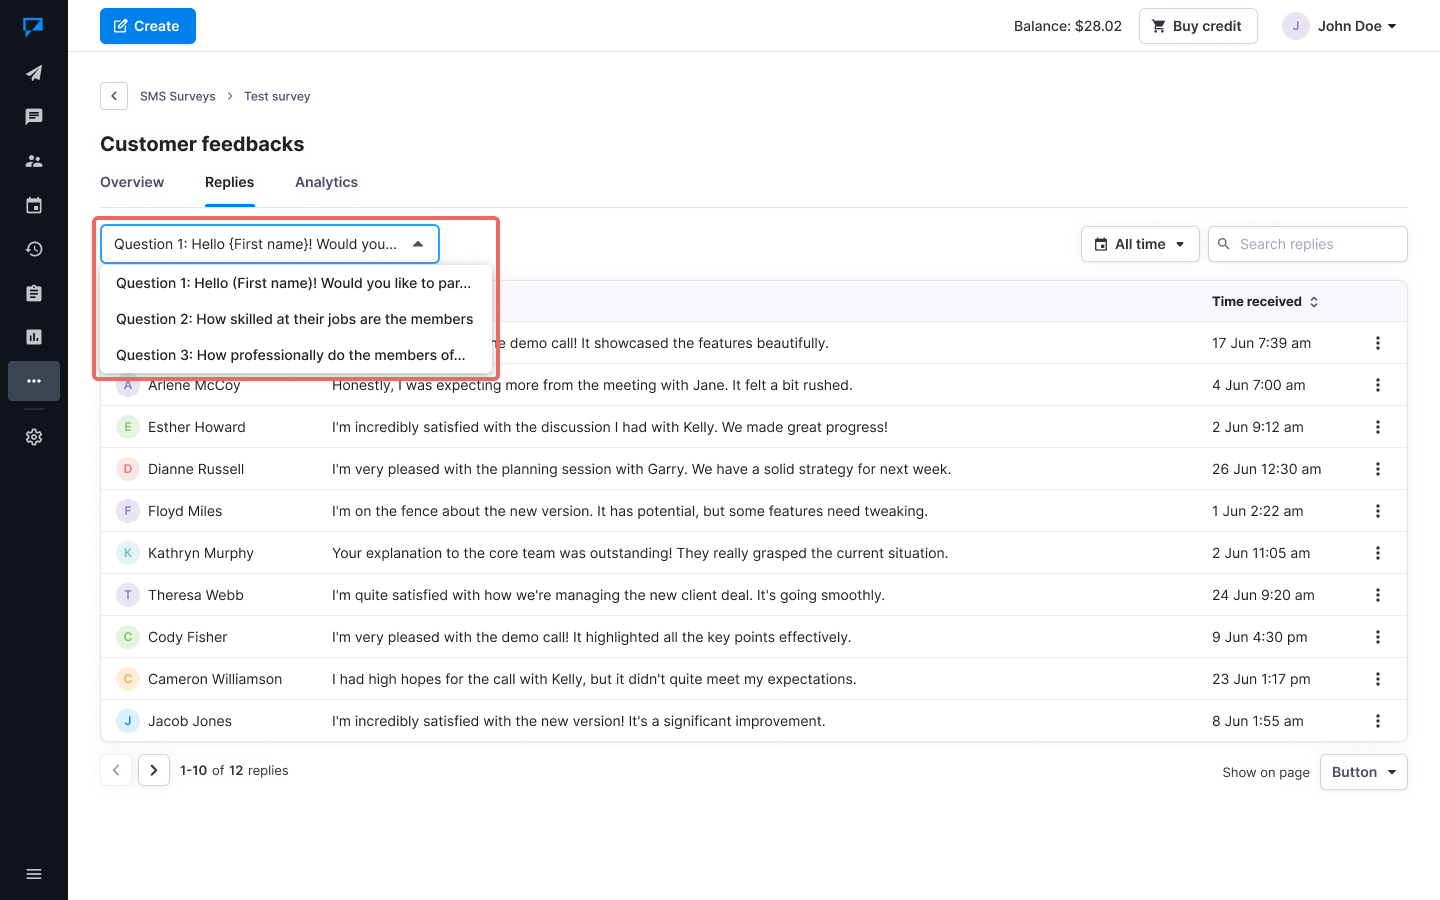Switch to the Analytics tab
The height and width of the screenshot is (900, 1440).
coord(326,182)
